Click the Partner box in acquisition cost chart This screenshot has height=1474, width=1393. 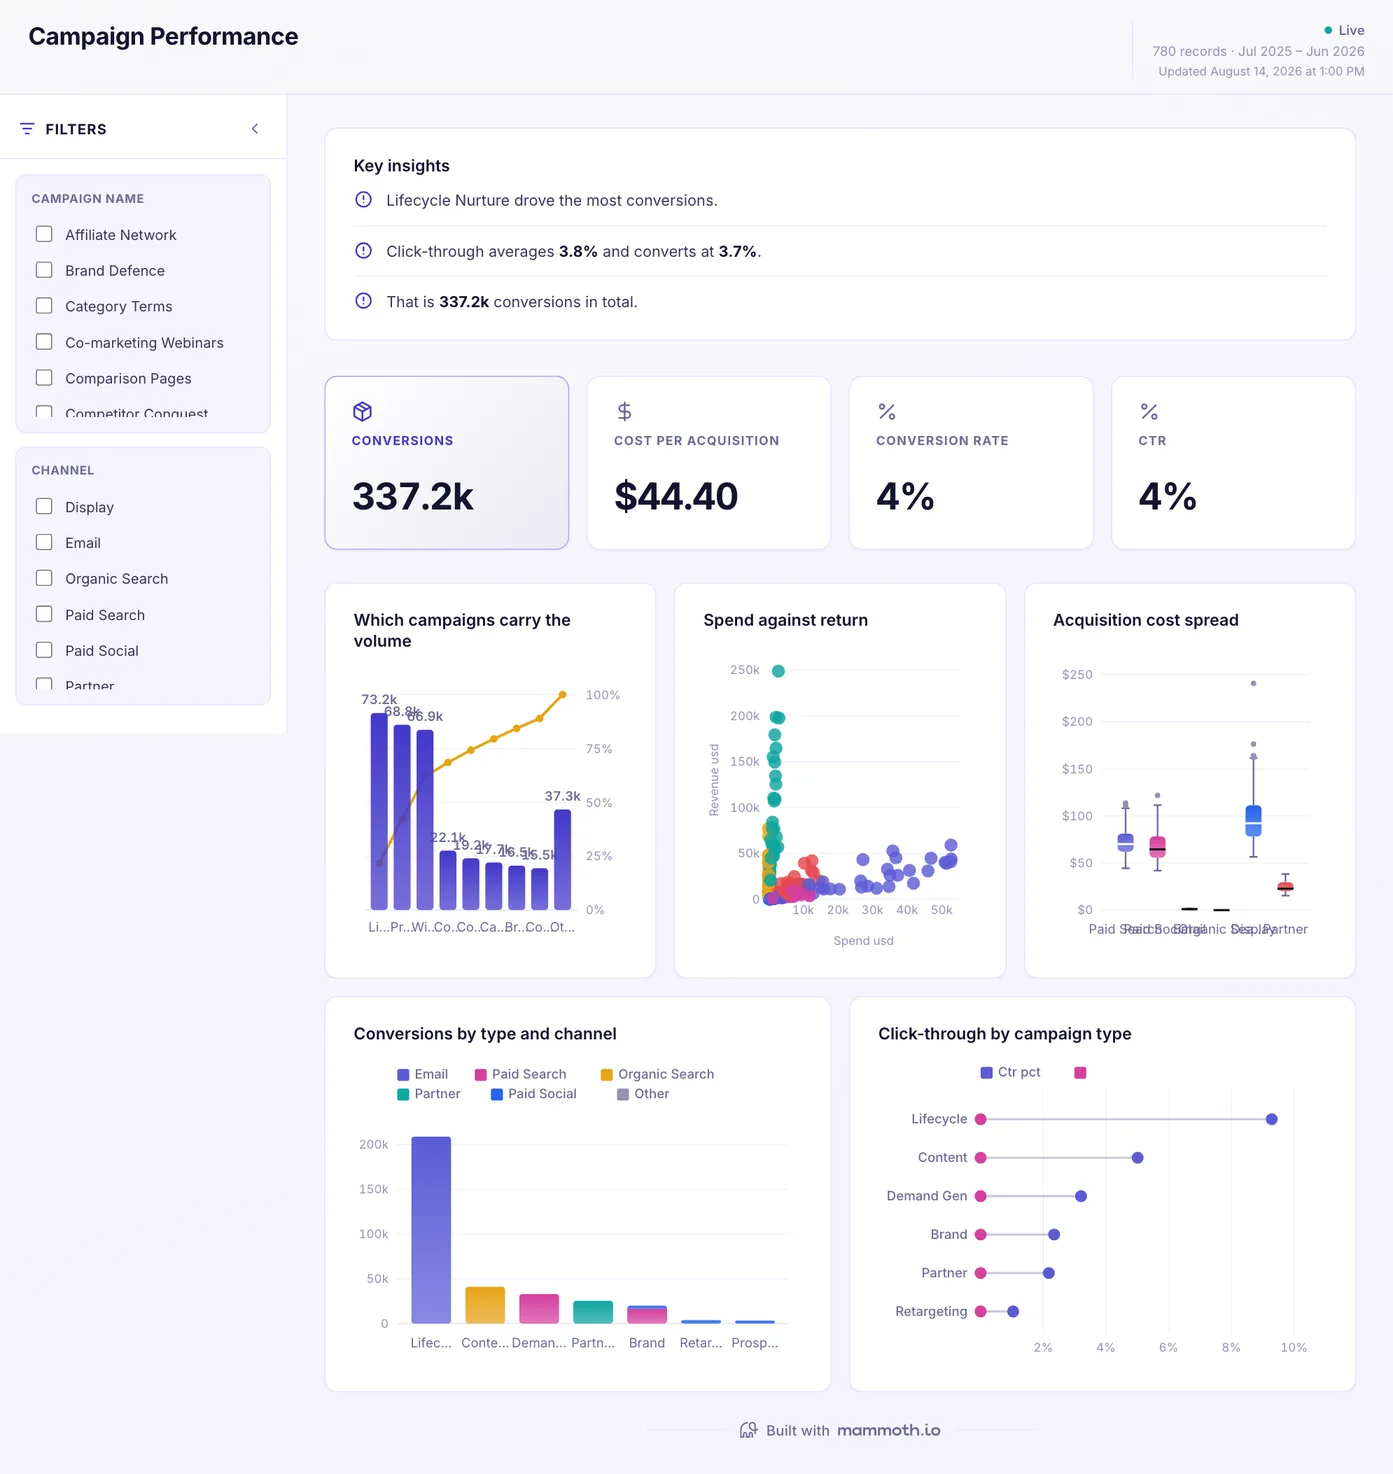pyautogui.click(x=1285, y=886)
